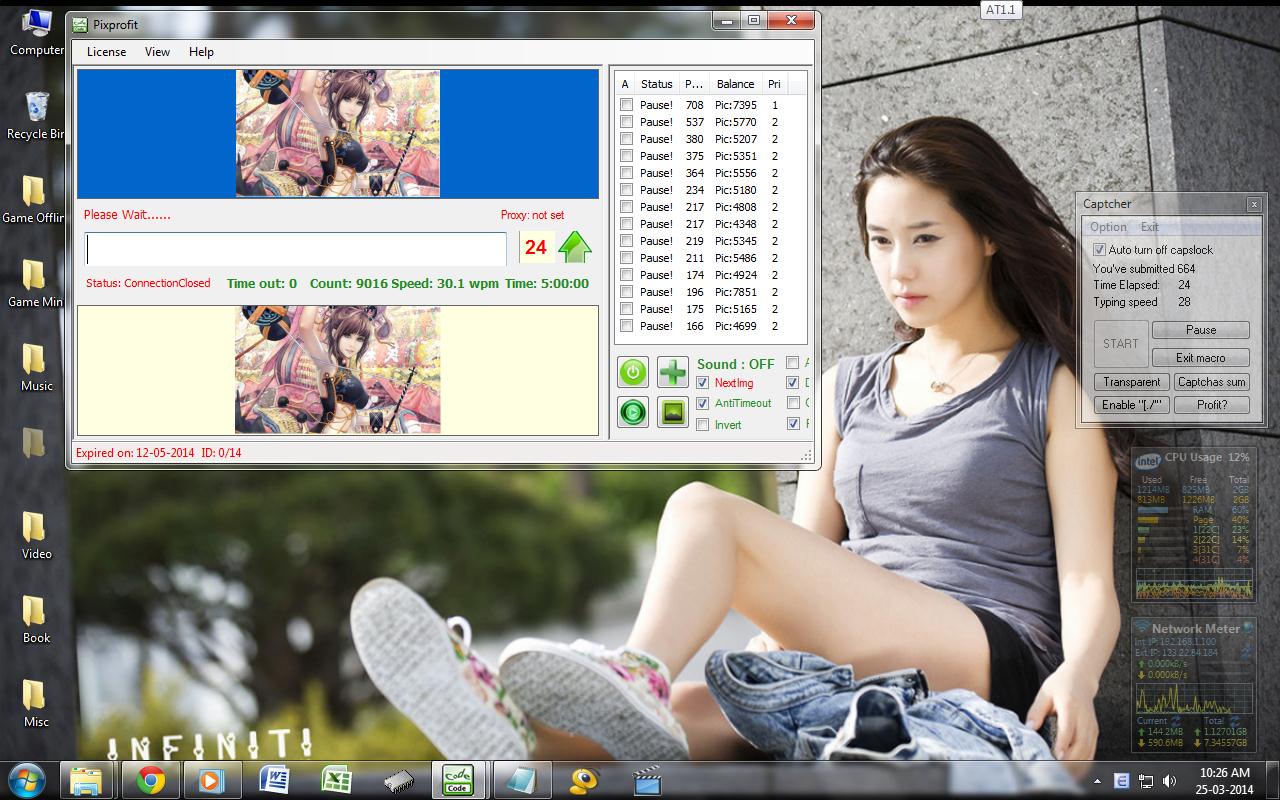Check the box for row Pic:5207
The image size is (1280, 800).
pyautogui.click(x=626, y=139)
